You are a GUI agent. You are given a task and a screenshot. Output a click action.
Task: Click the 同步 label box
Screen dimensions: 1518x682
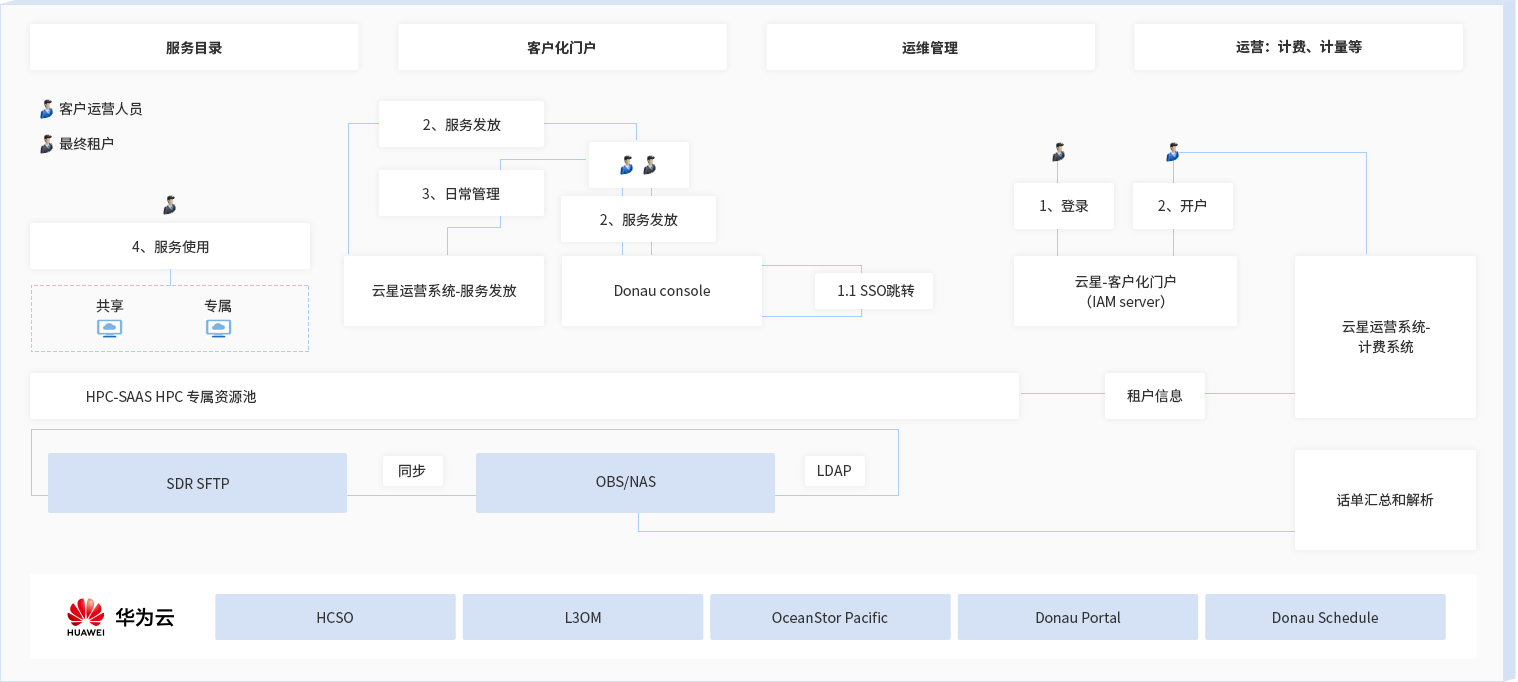tap(412, 471)
